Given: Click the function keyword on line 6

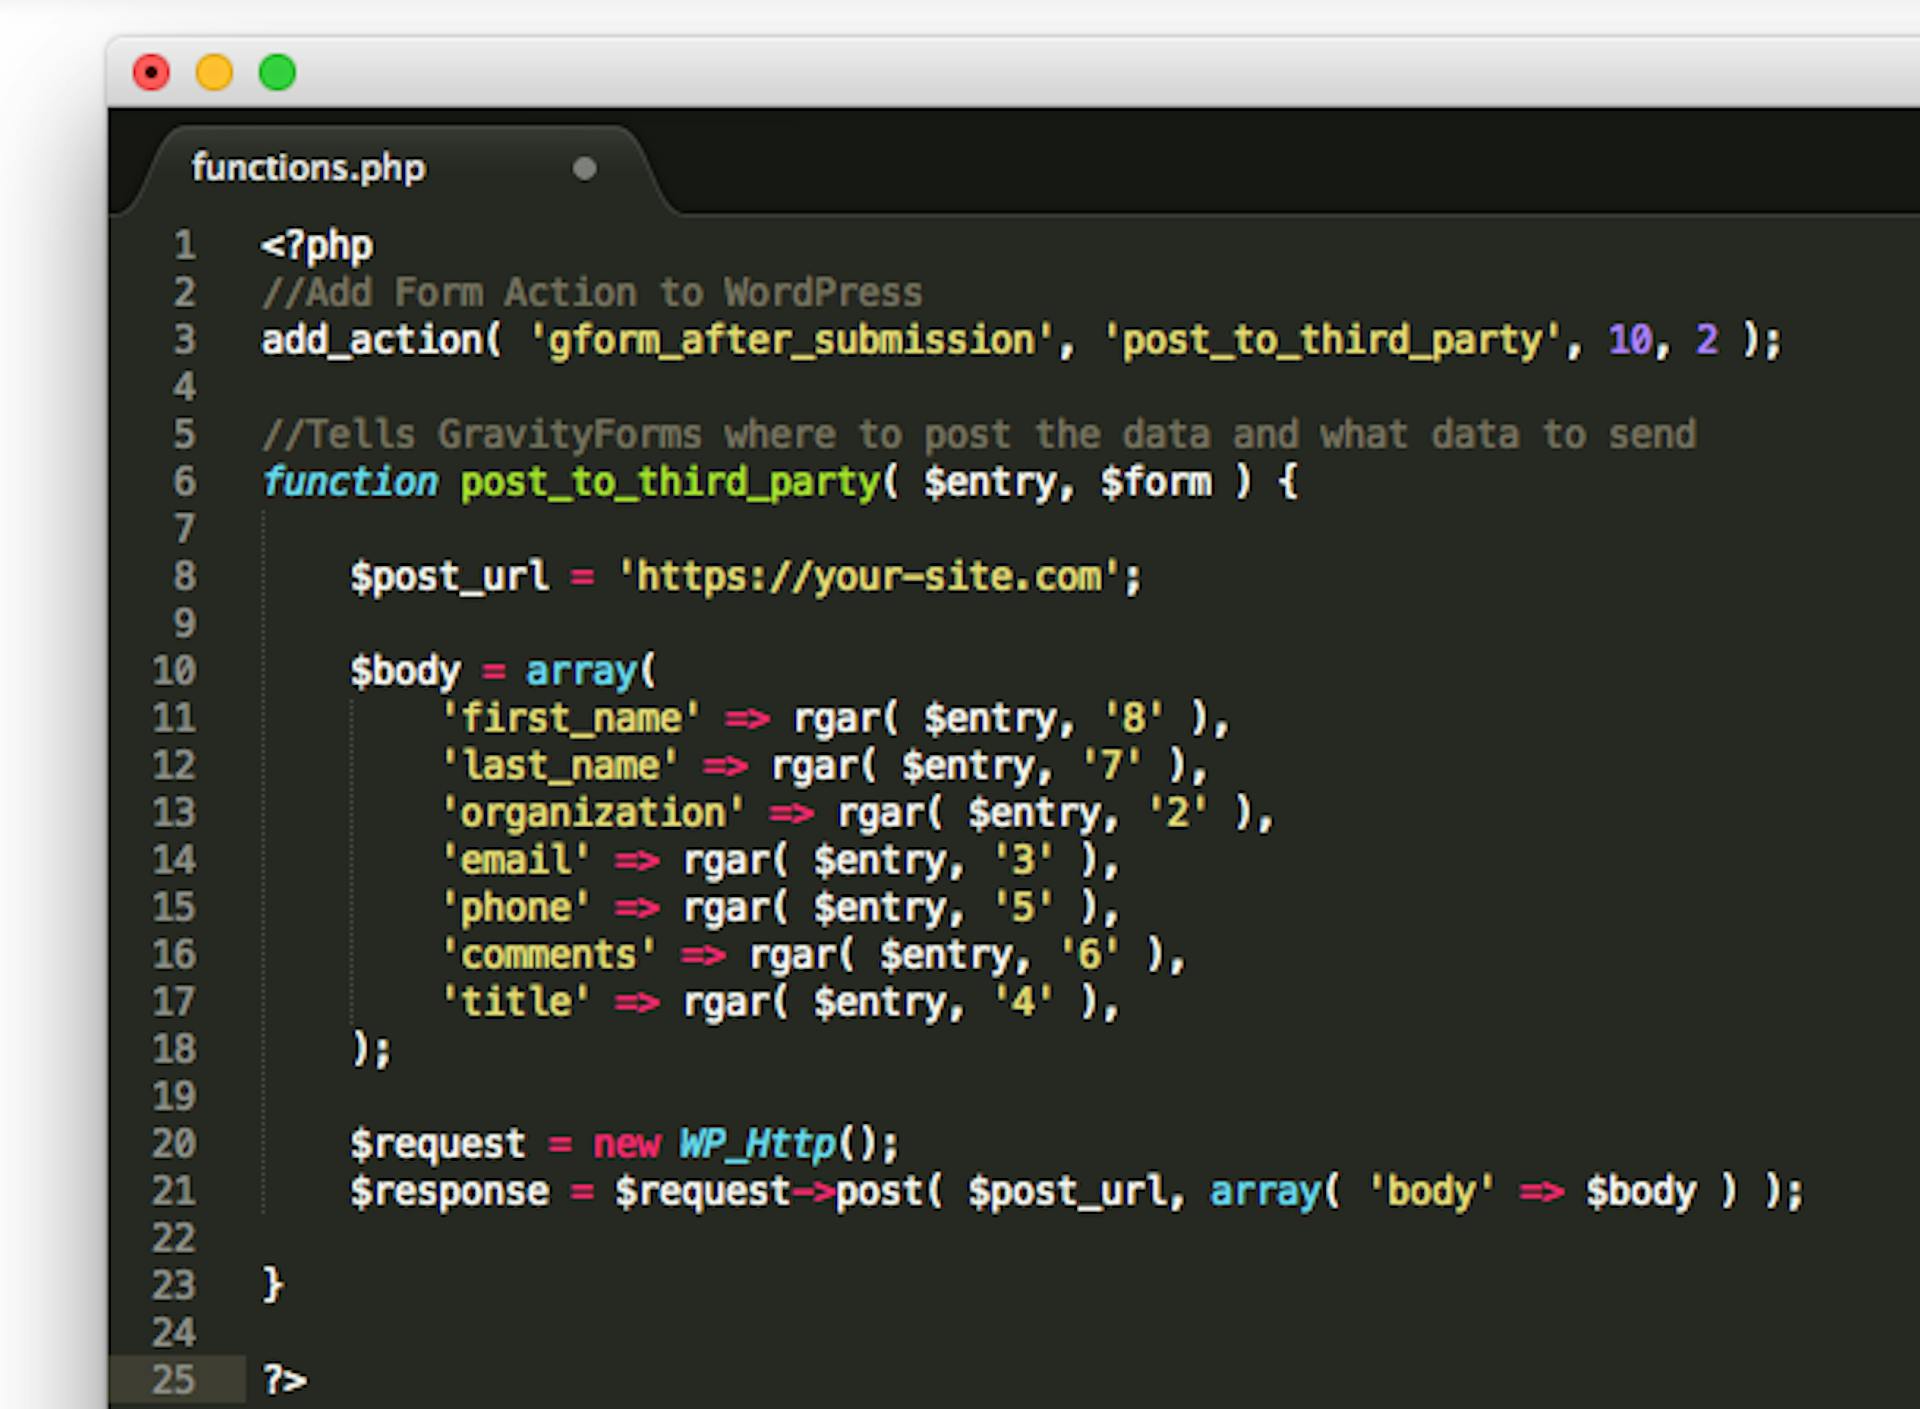Looking at the screenshot, I should 350,482.
